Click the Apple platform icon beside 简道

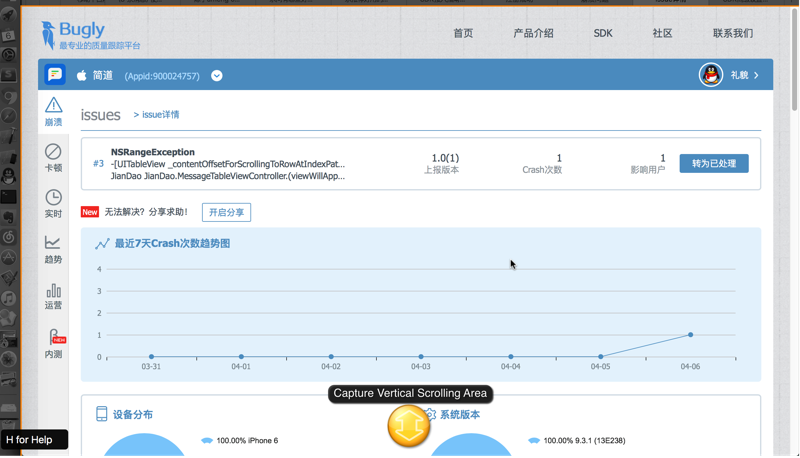pyautogui.click(x=82, y=75)
